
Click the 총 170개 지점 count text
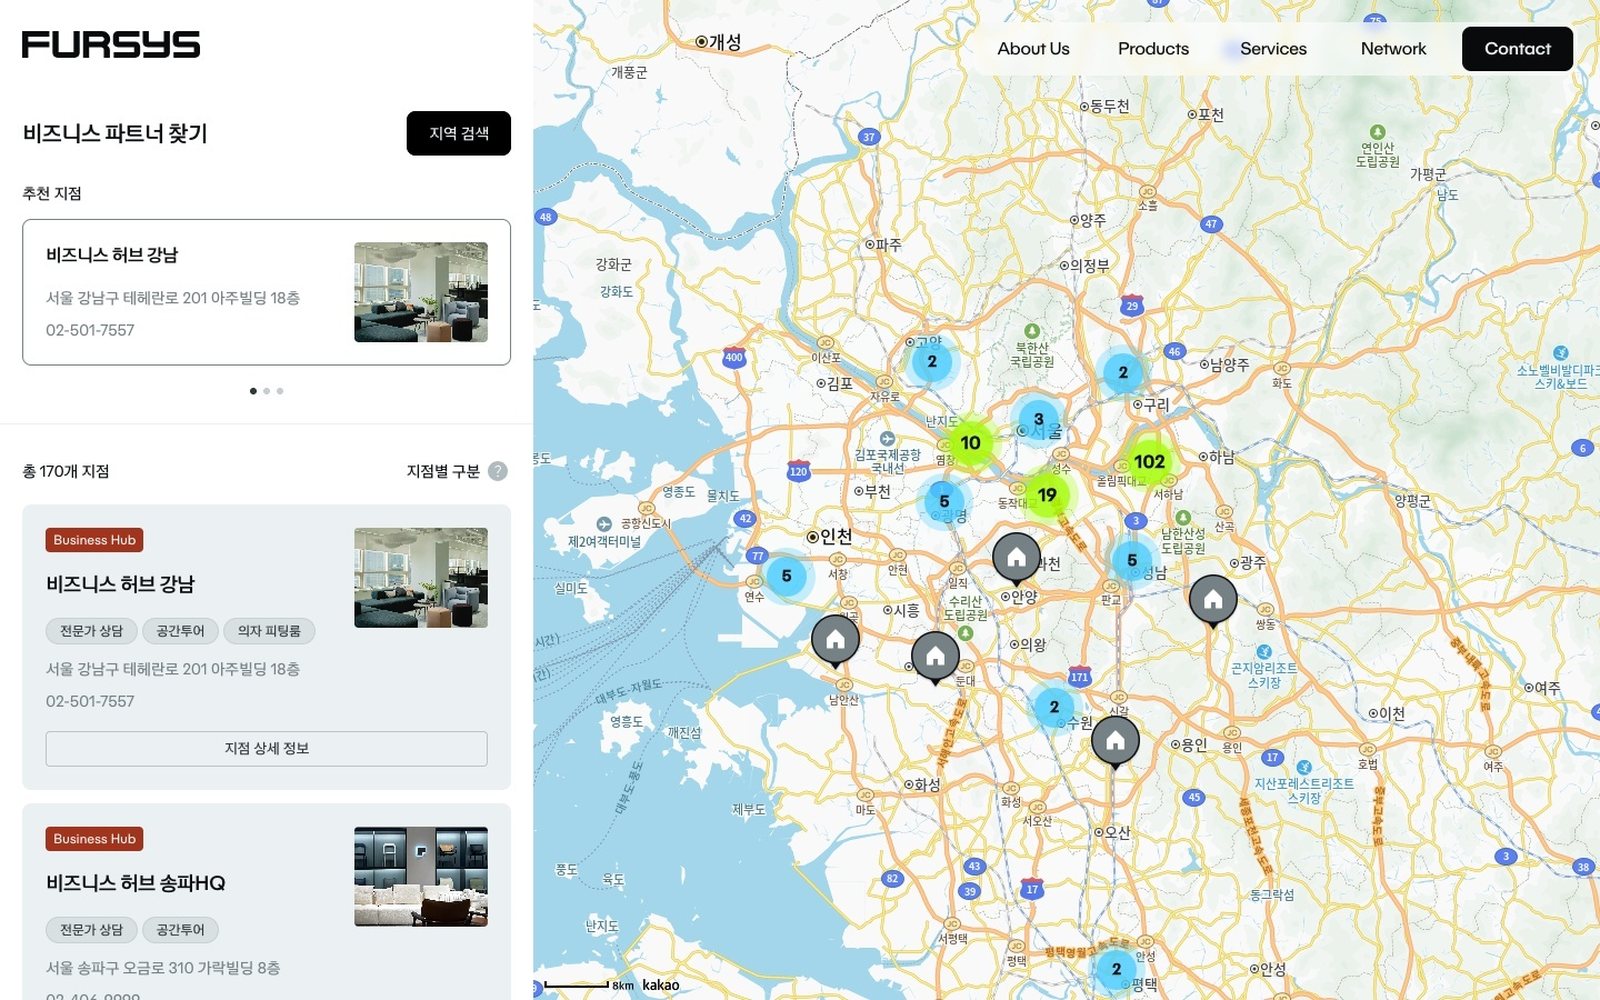point(66,471)
